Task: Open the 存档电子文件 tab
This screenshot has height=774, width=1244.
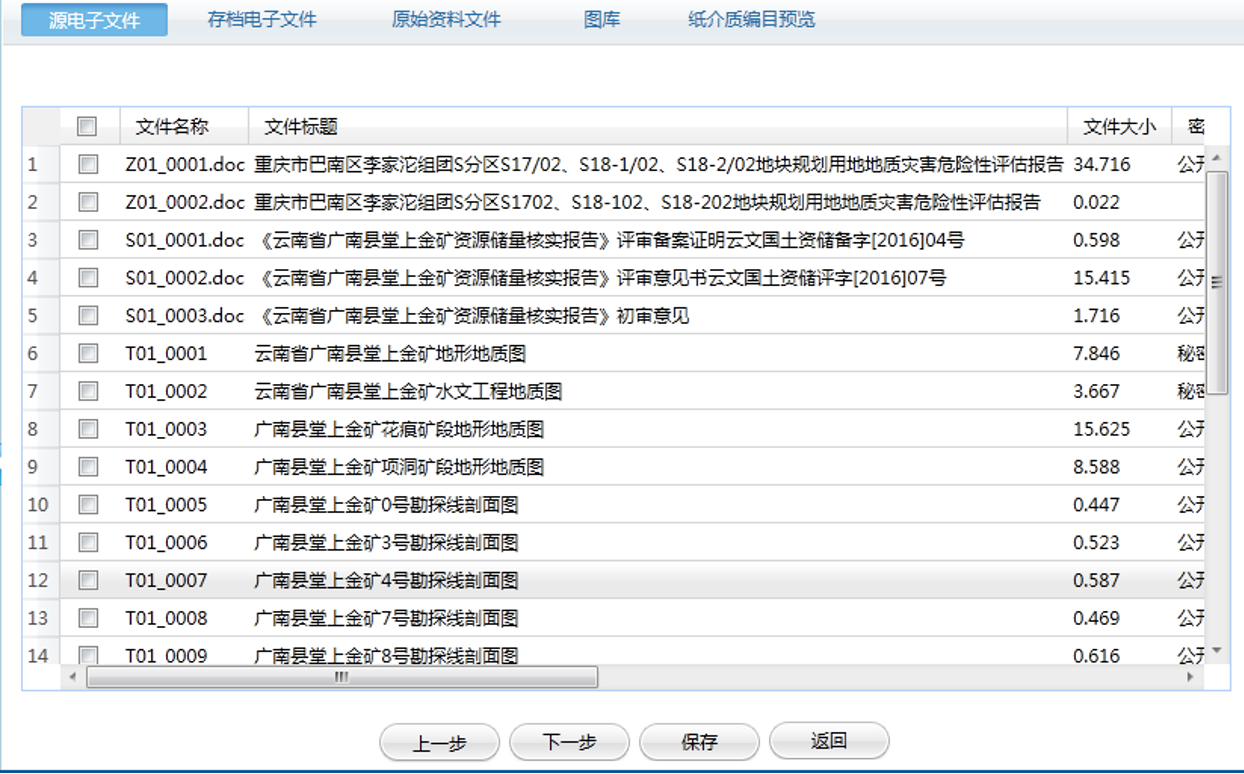Action: tap(262, 20)
